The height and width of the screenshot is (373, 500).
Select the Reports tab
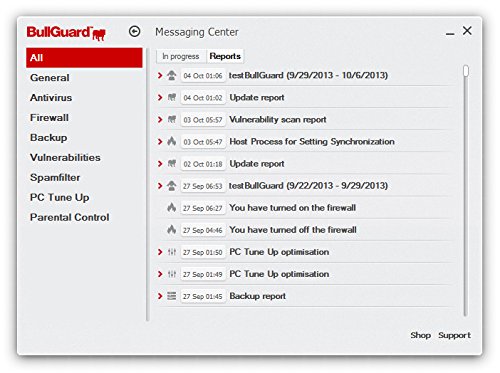225,56
